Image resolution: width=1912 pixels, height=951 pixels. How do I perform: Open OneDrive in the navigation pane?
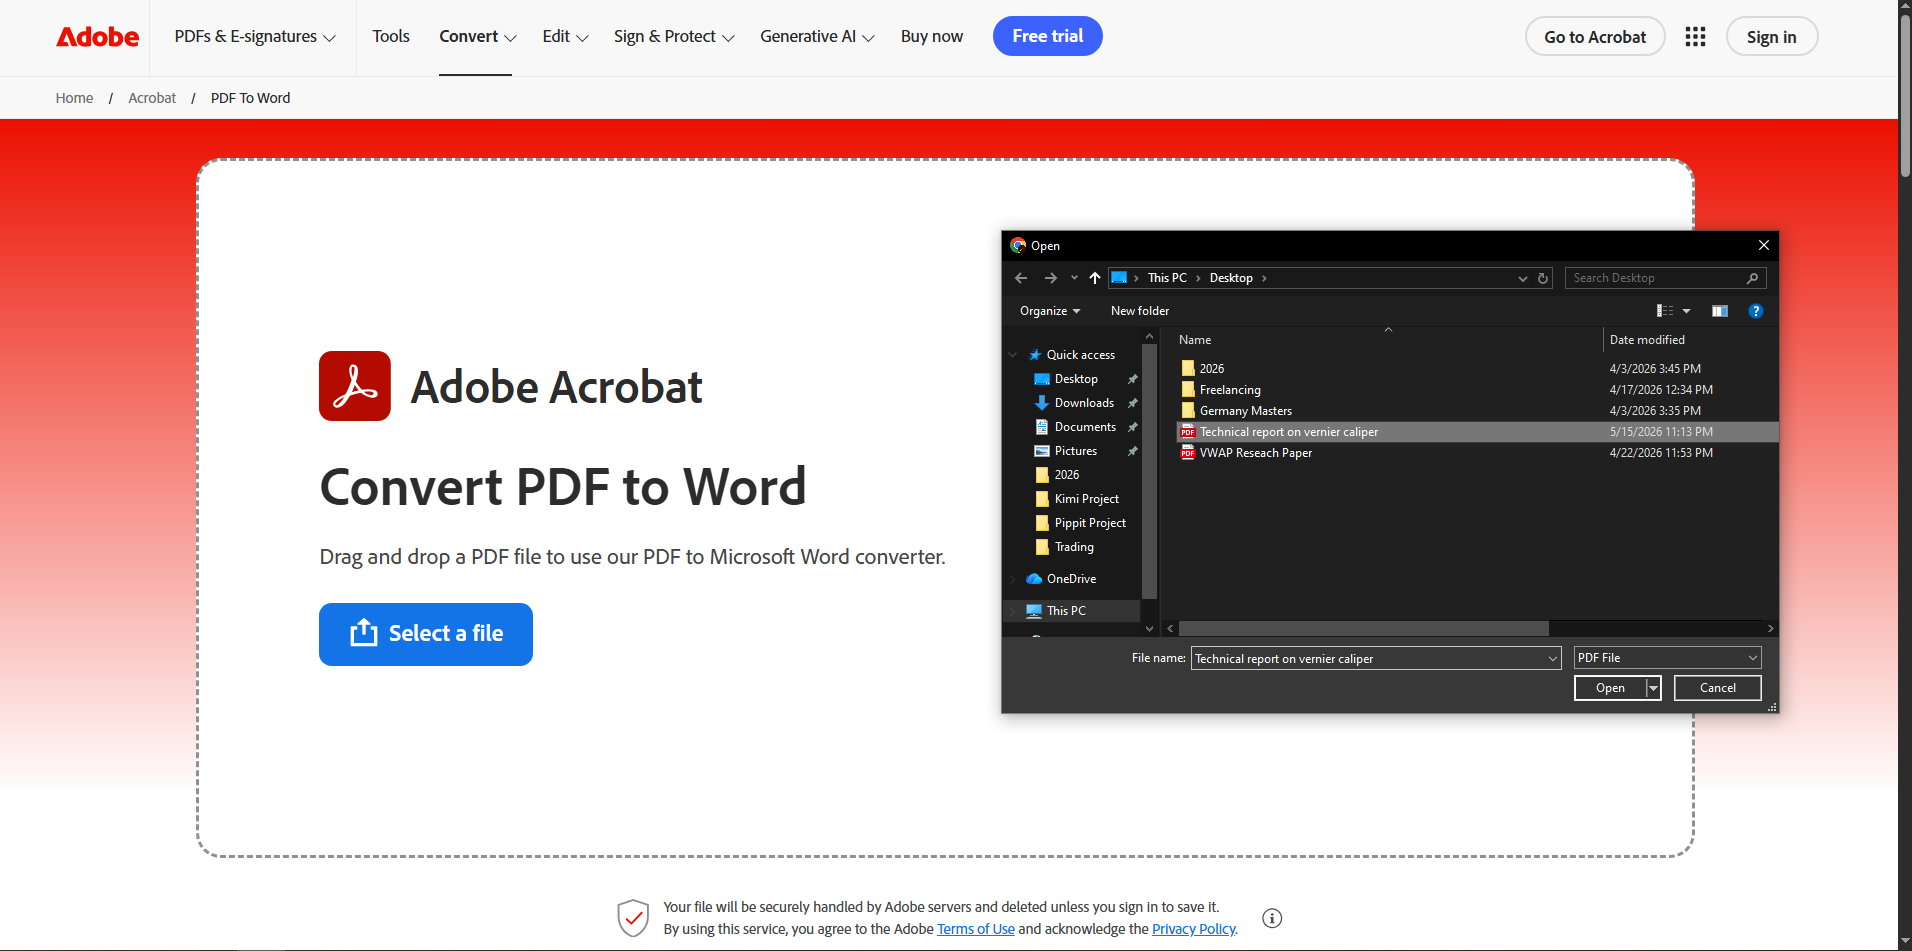[x=1071, y=579]
